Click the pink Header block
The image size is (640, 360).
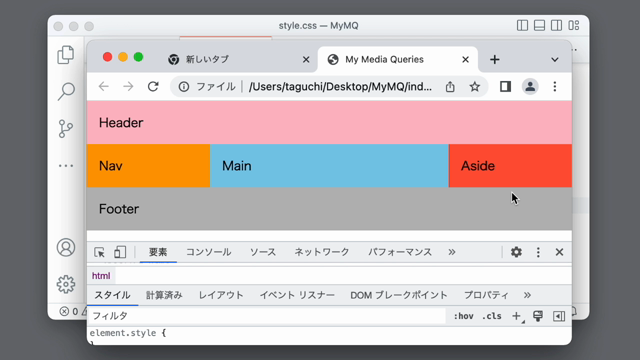[x=329, y=122]
